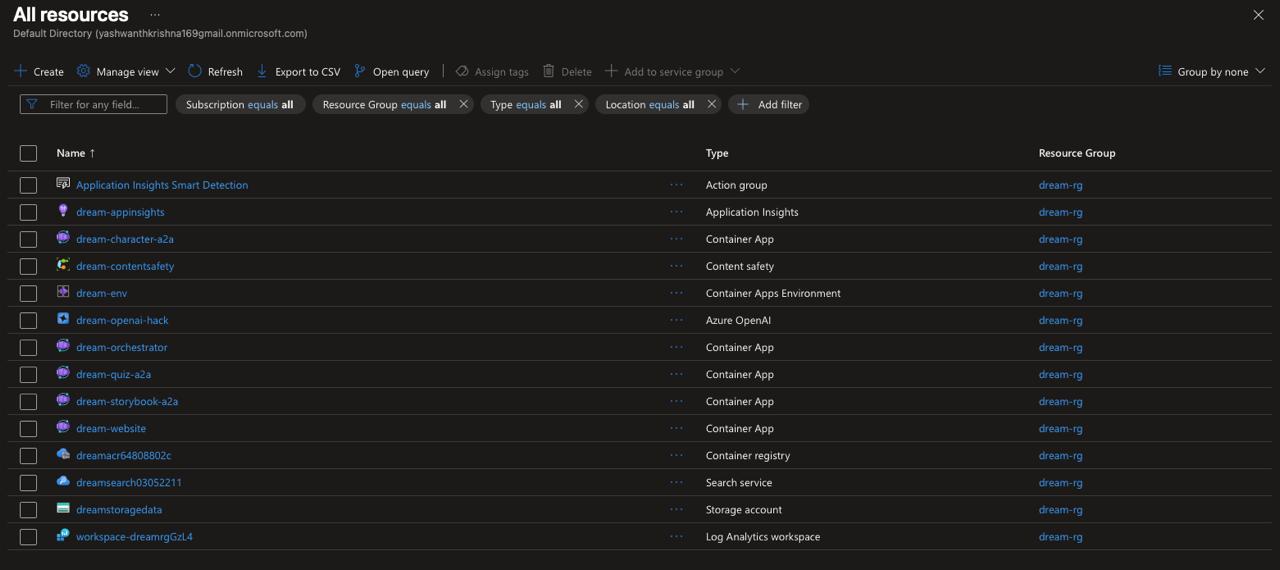Viewport: 1280px width, 570px height.
Task: Remove the Location equals all filter
Action: click(711, 104)
